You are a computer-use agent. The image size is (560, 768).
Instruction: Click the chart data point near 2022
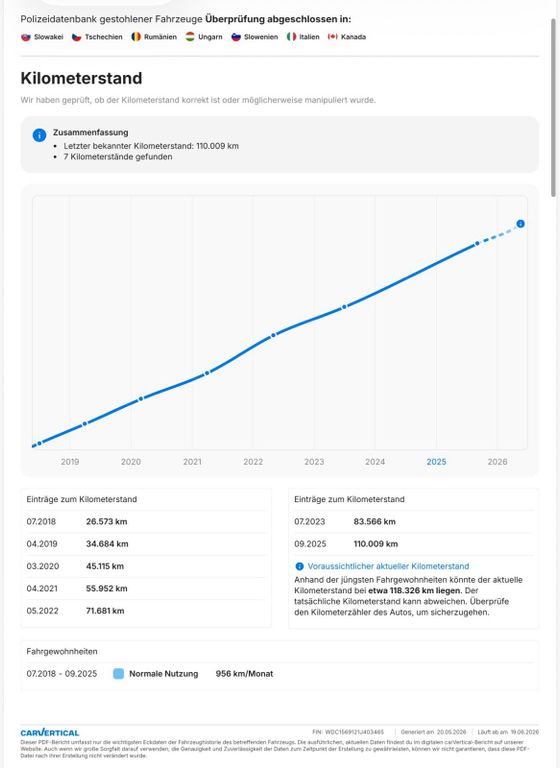[x=274, y=335]
